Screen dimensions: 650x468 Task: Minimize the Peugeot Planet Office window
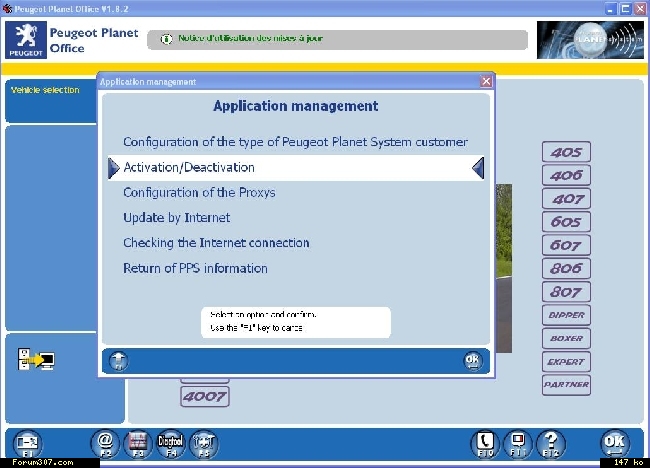(x=611, y=9)
